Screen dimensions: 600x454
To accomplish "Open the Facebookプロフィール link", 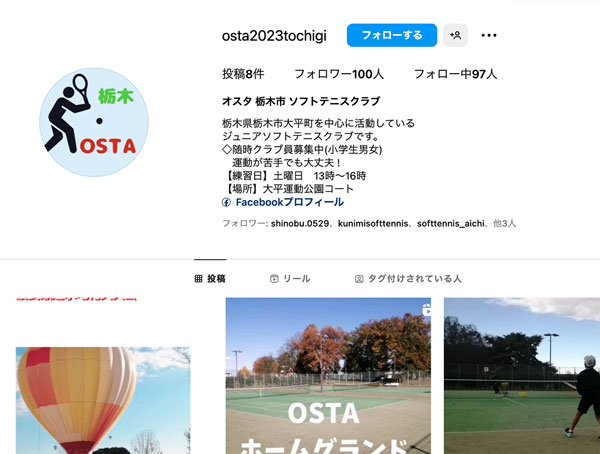I will (289, 202).
